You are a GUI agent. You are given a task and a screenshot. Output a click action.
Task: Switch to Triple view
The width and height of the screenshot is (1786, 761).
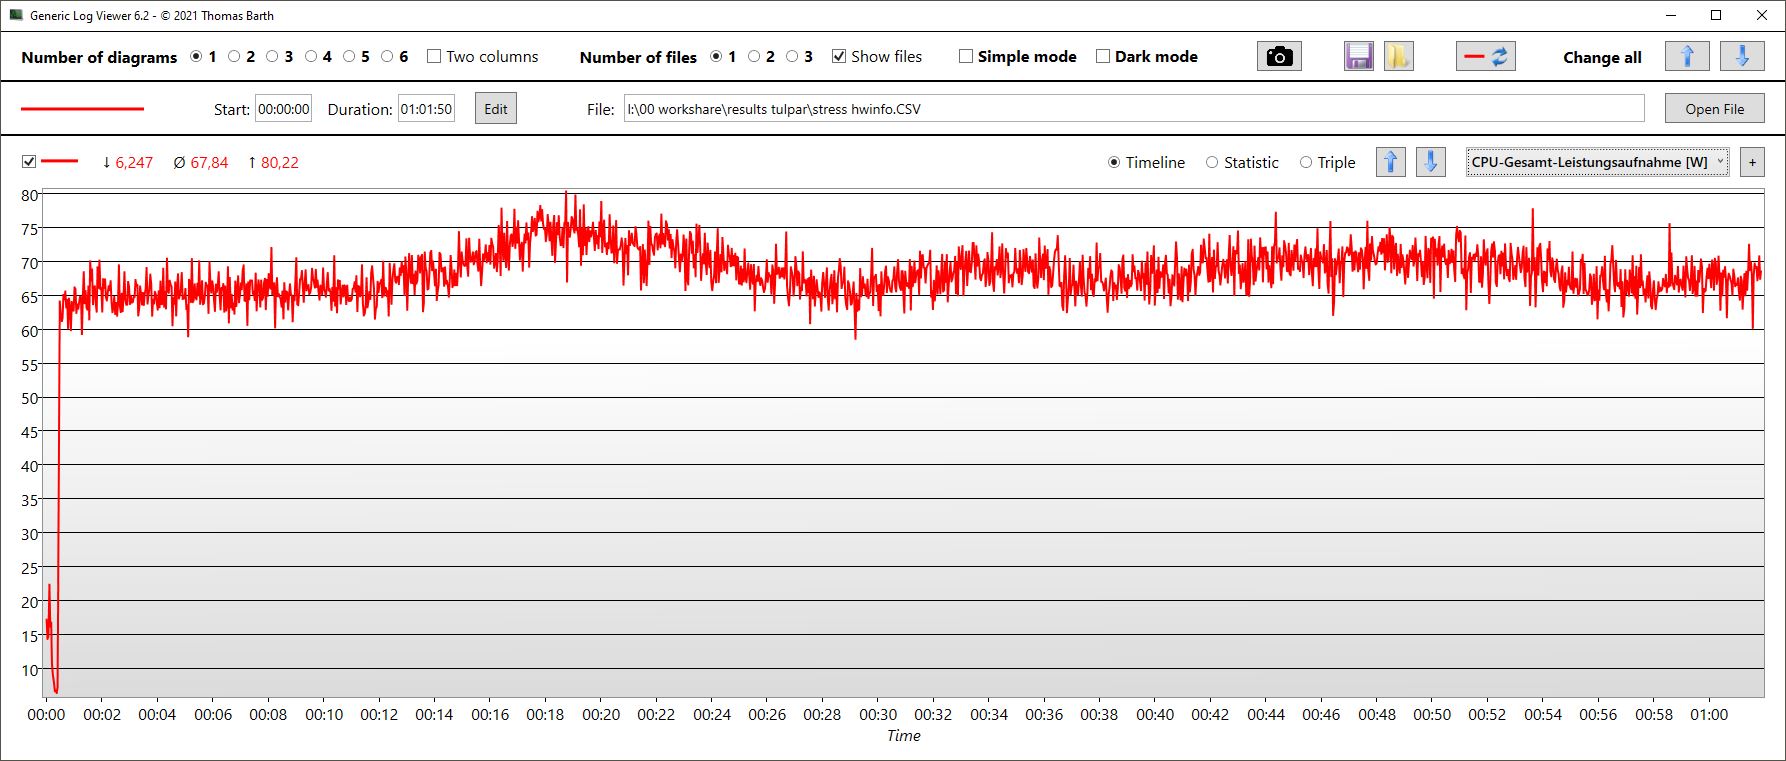[x=1306, y=162]
